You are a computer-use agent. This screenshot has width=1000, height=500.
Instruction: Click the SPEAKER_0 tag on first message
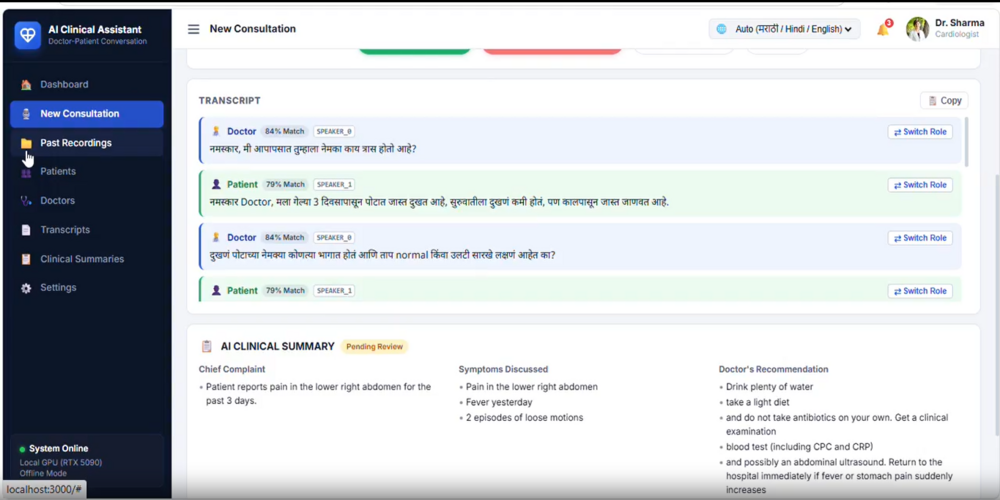(334, 131)
